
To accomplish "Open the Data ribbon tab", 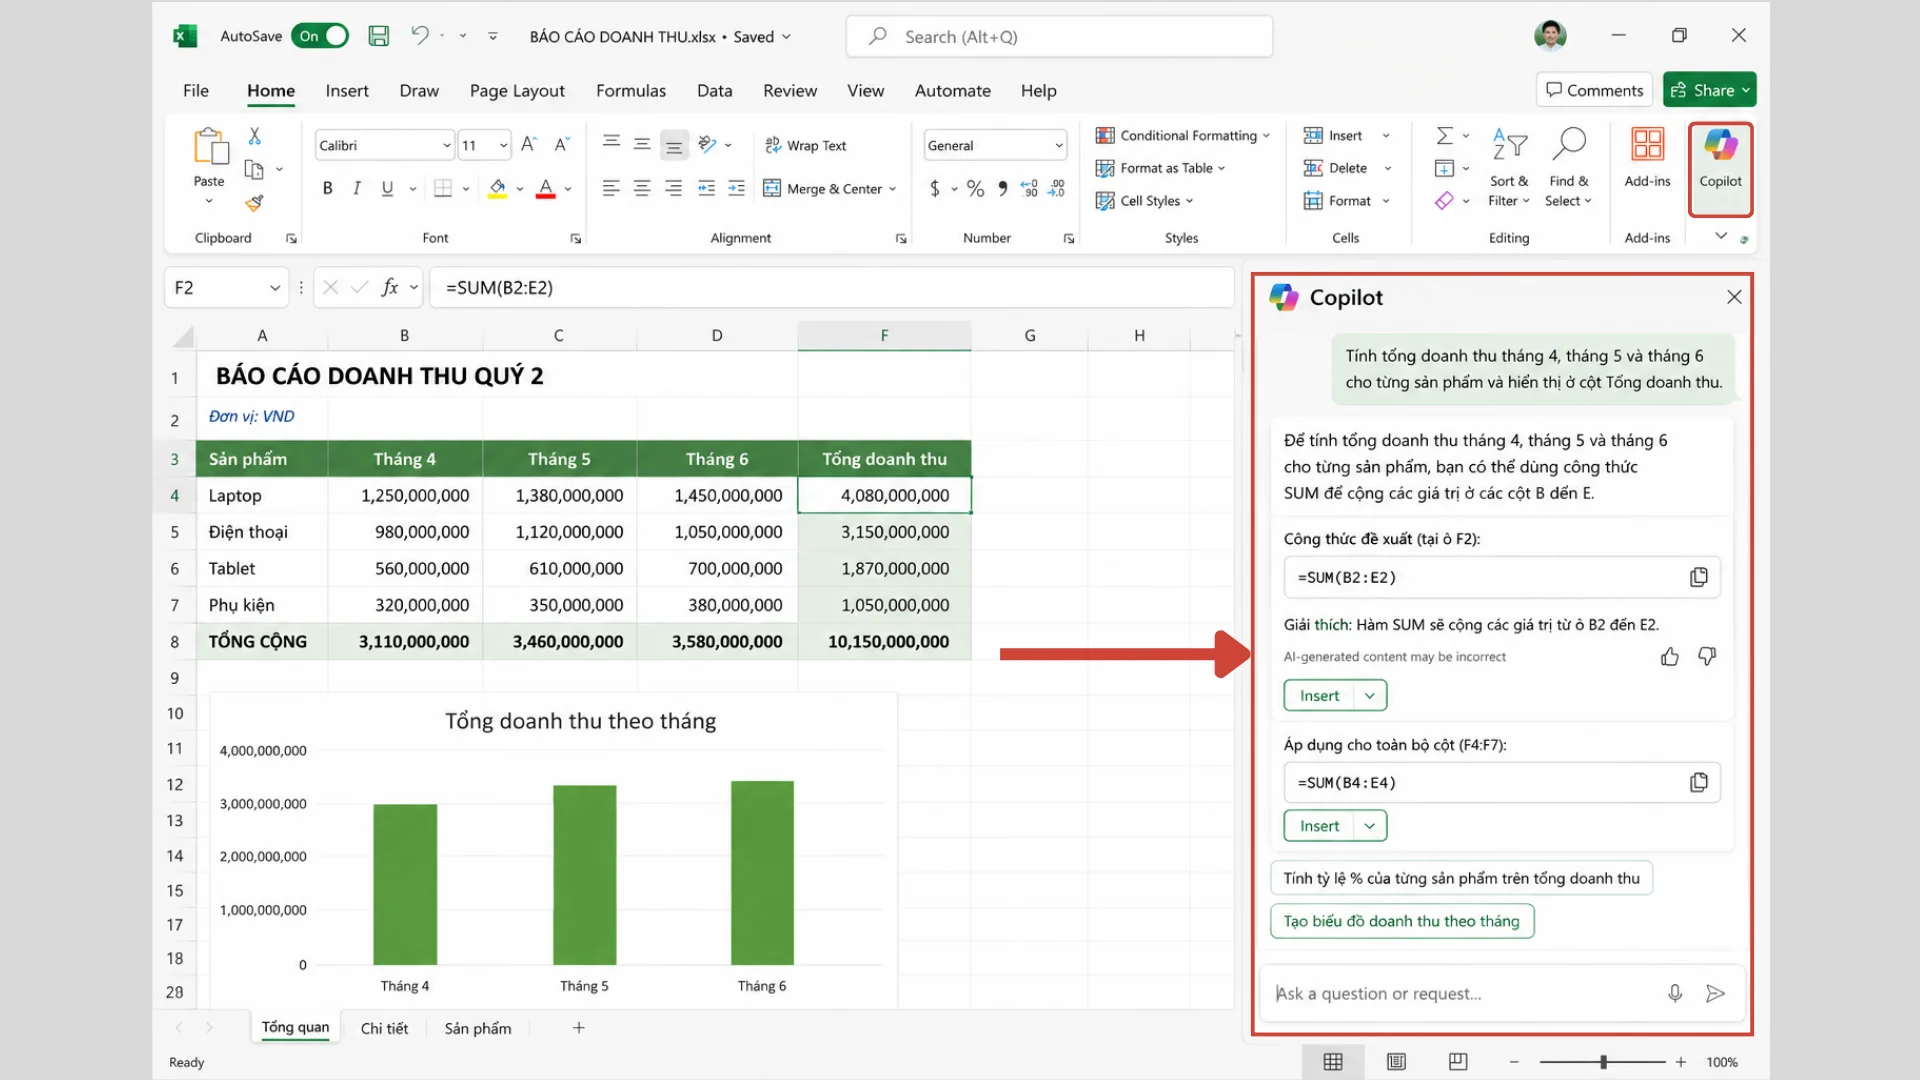I will click(714, 90).
